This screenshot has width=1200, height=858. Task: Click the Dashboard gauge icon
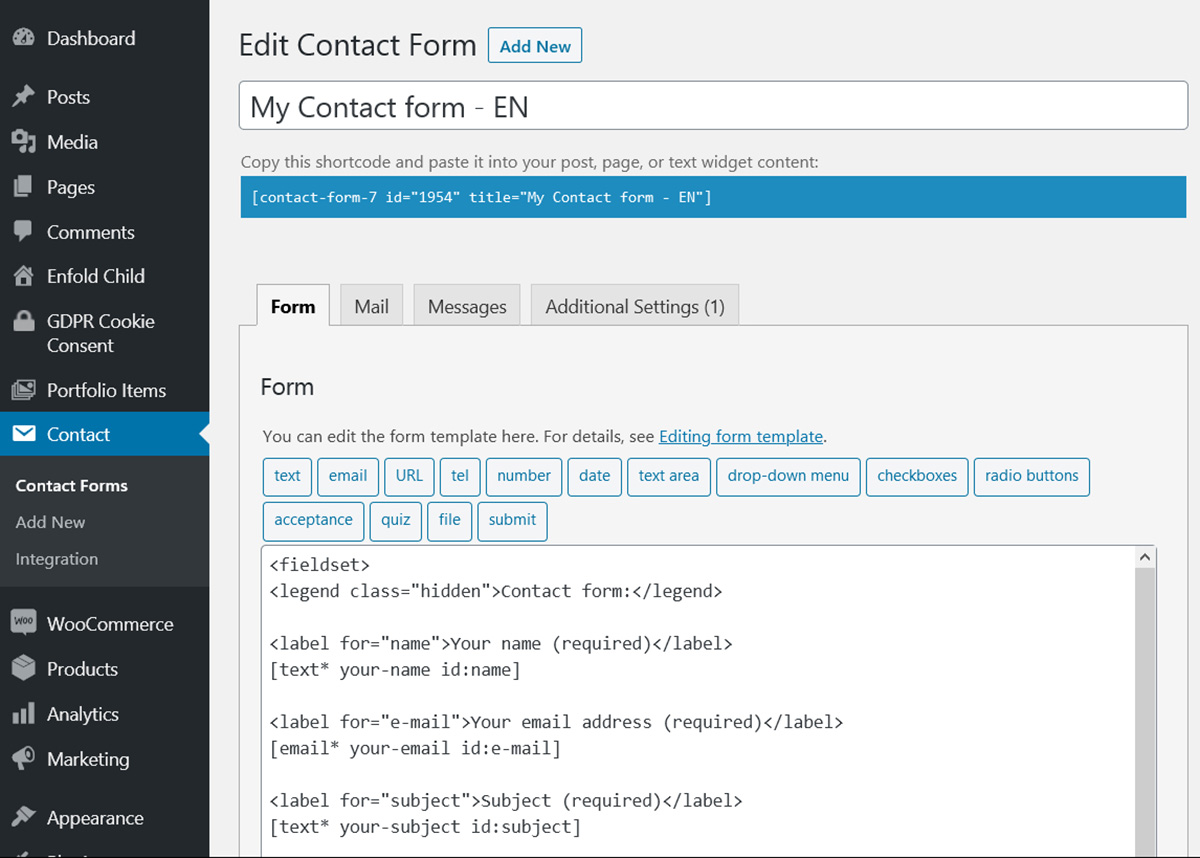[23, 38]
